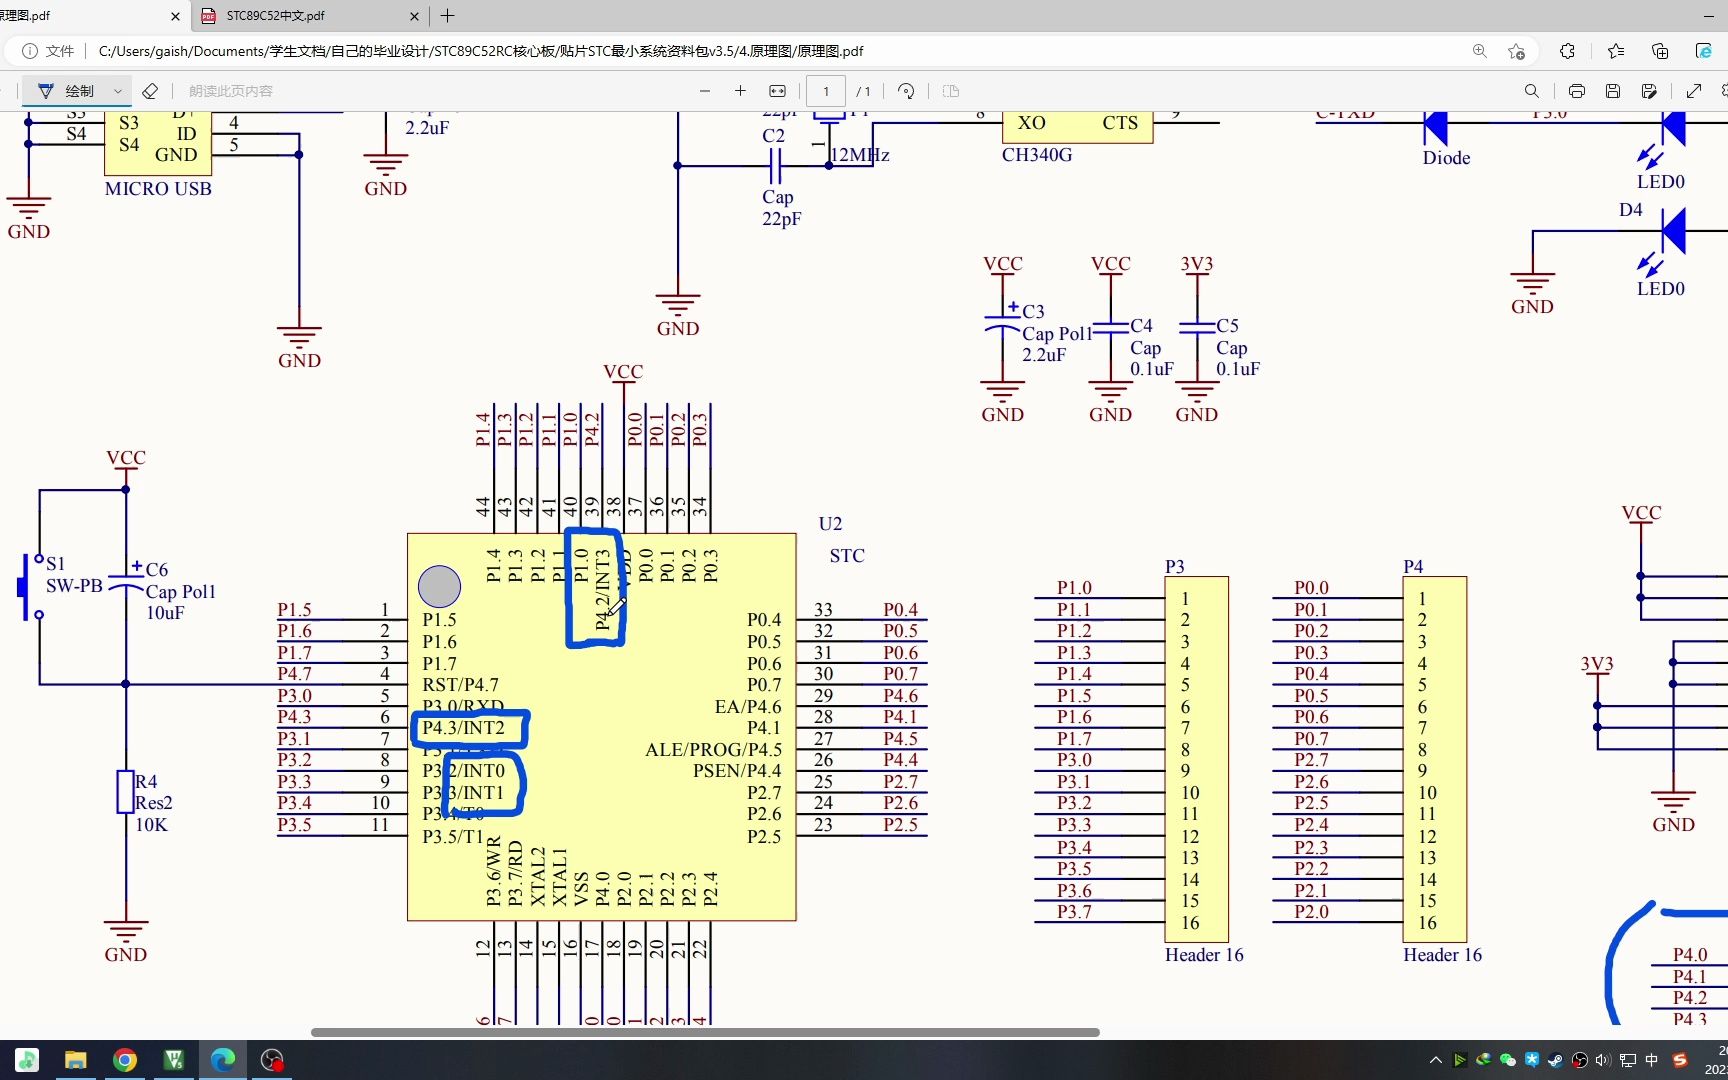Toggle Chinese input mode indicator 中

tap(1652, 1060)
